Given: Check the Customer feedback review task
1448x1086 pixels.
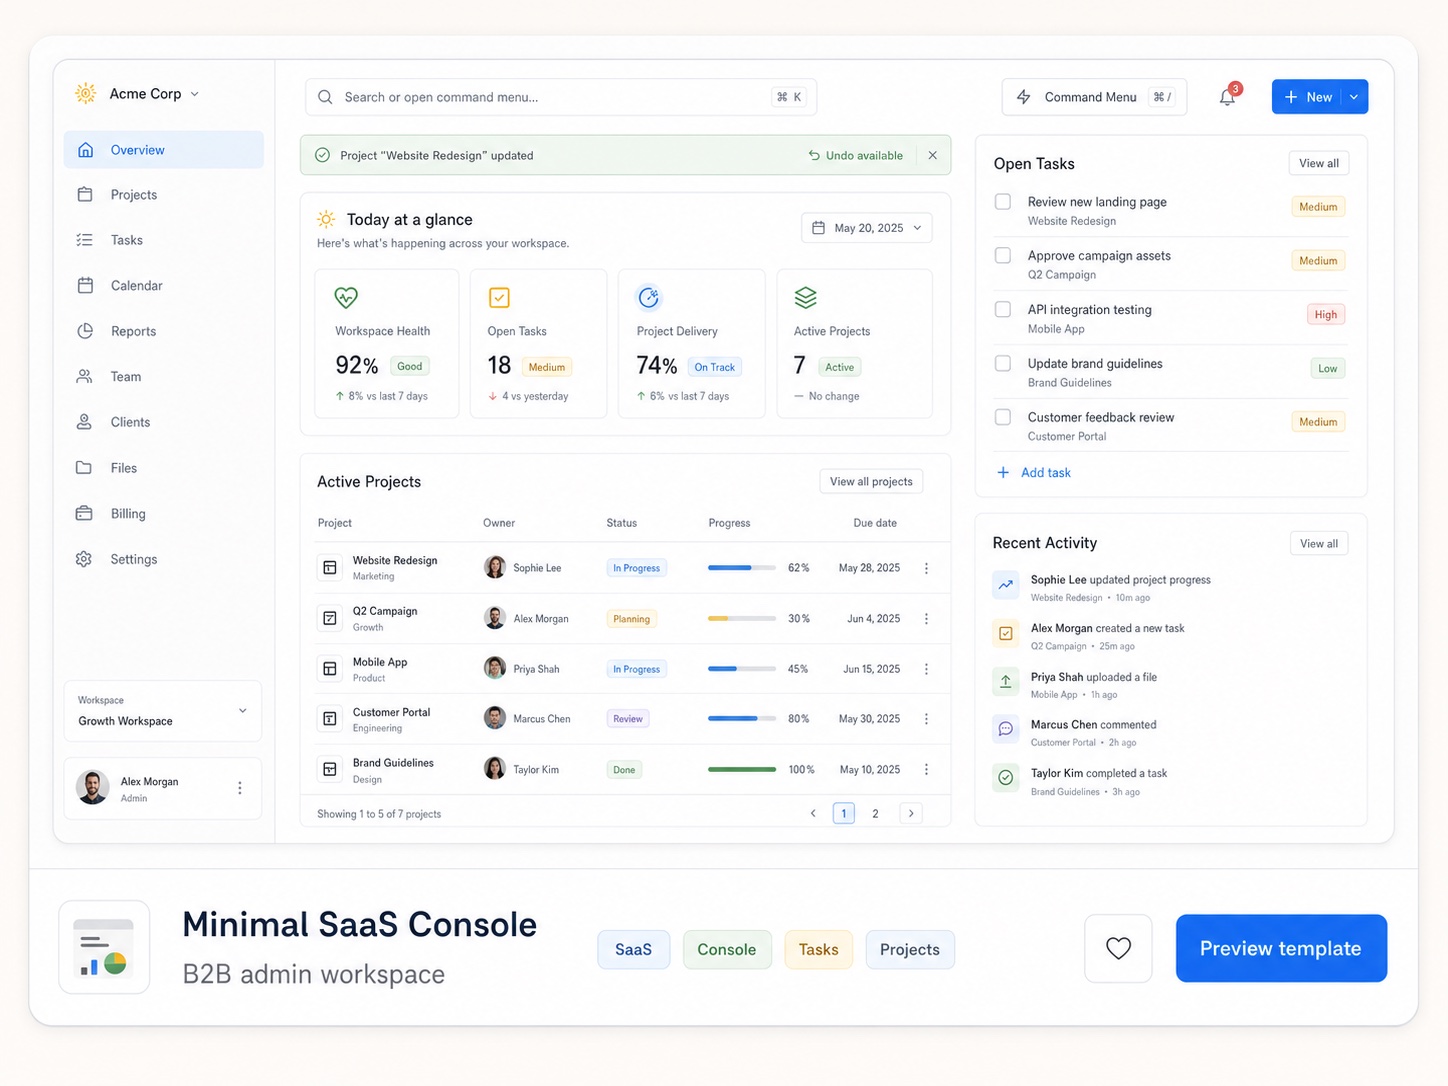Looking at the screenshot, I should [x=1003, y=417].
